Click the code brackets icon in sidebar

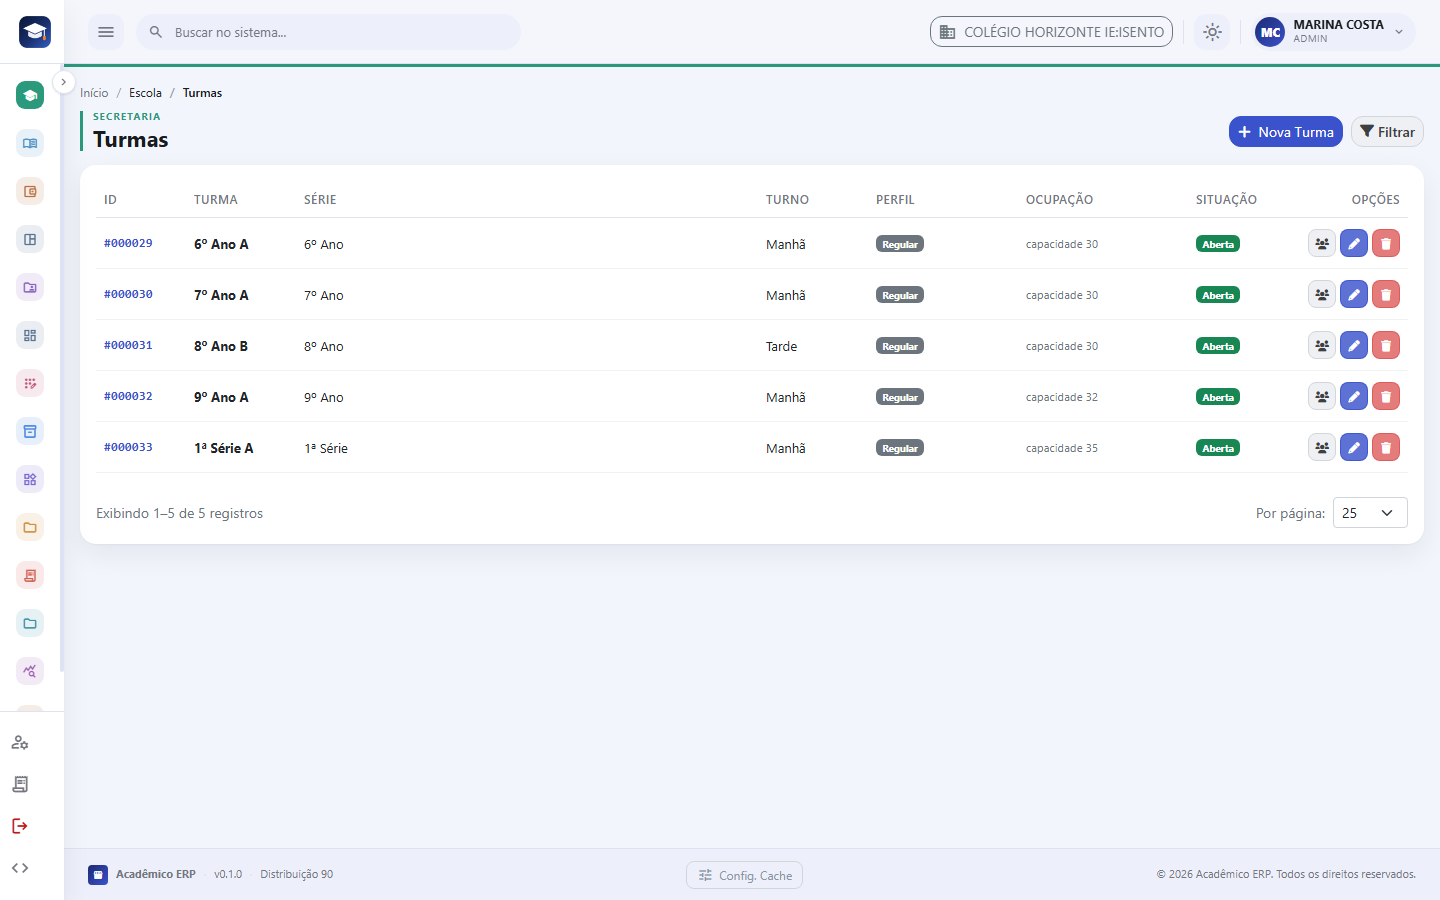[20, 868]
